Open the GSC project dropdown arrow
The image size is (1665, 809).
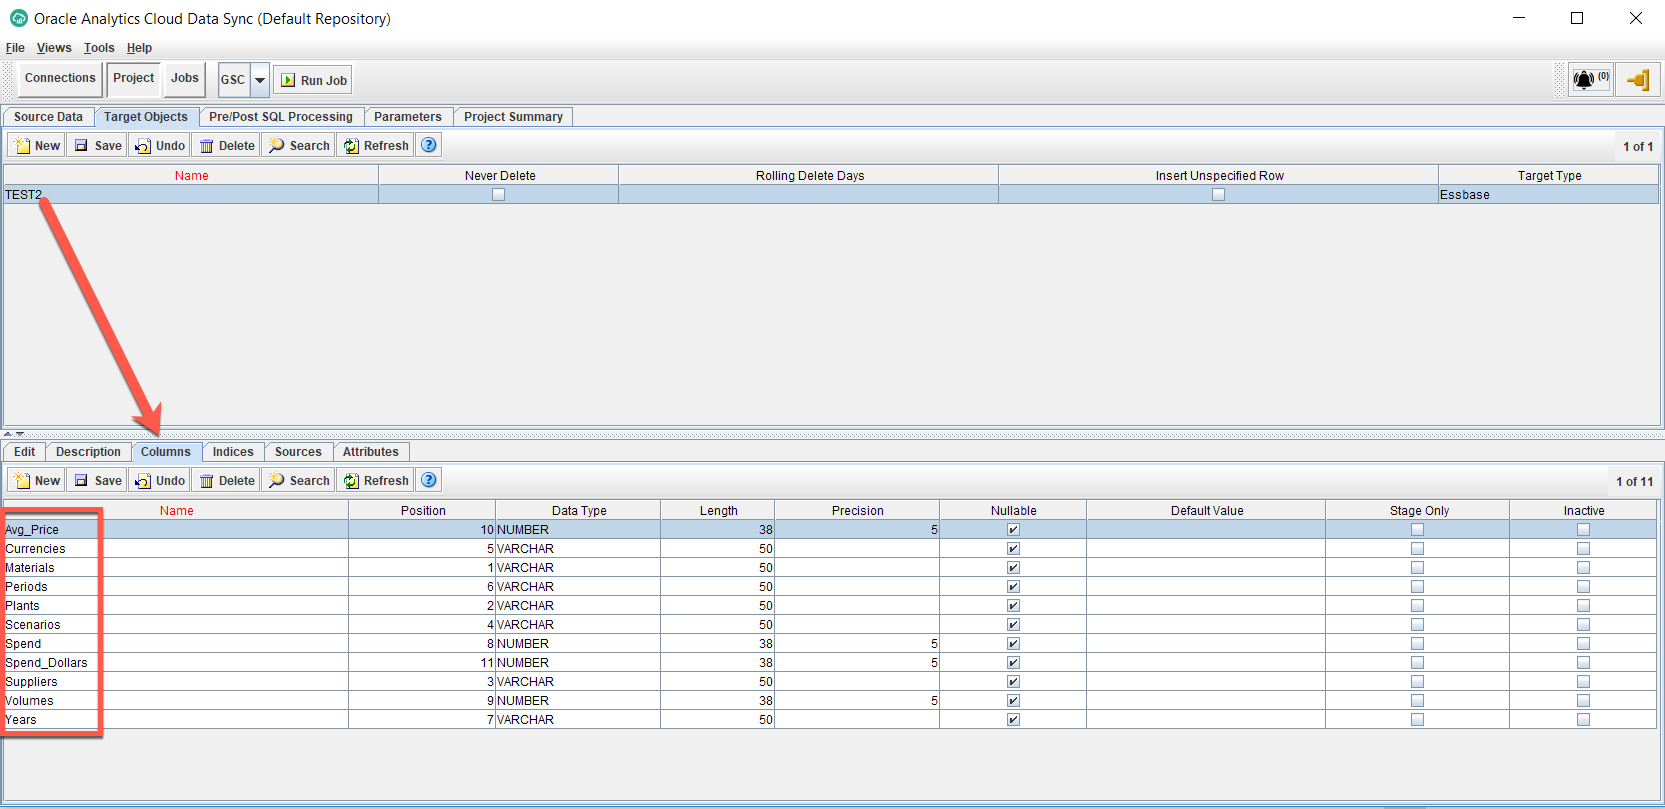pos(260,80)
